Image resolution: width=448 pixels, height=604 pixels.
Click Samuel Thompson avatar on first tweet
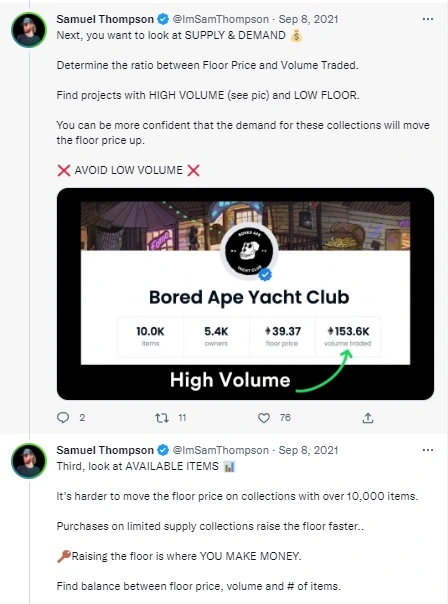tap(29, 30)
